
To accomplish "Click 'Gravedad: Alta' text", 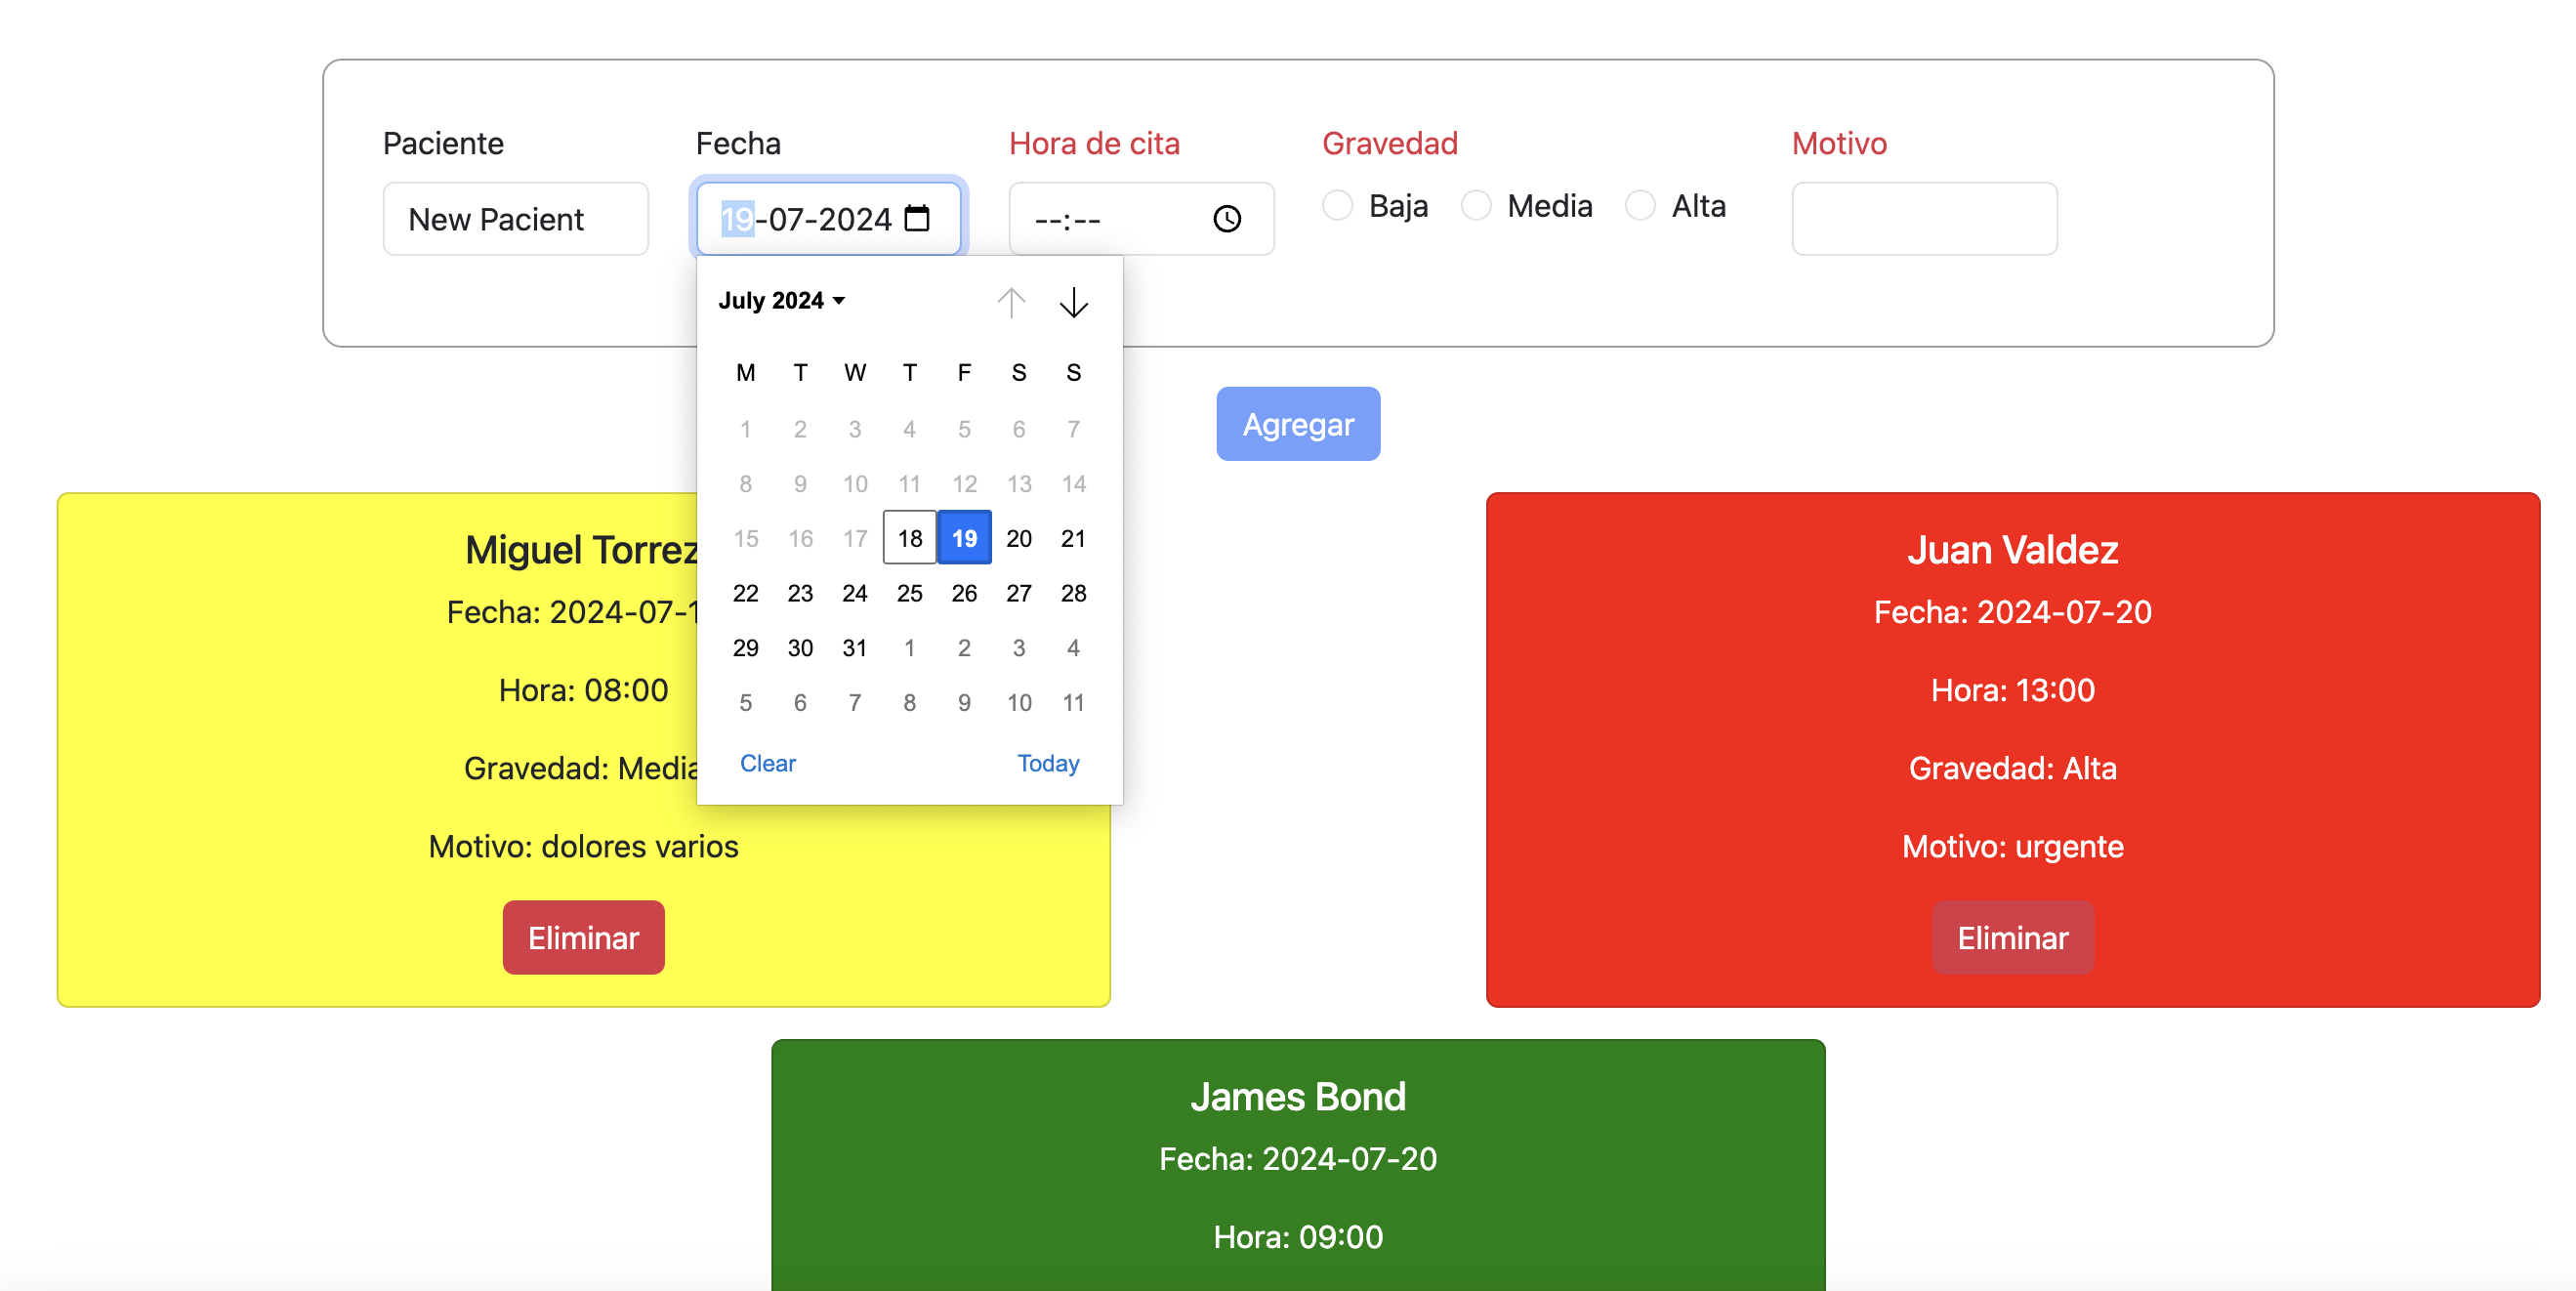I will coord(2012,768).
